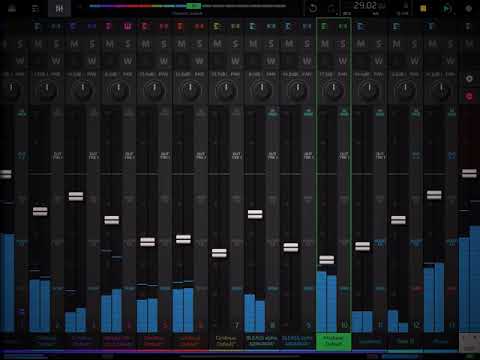Viewport: 480px width, 360px height.
Task: Click track 11 pan knob
Action: [x=369, y=89]
